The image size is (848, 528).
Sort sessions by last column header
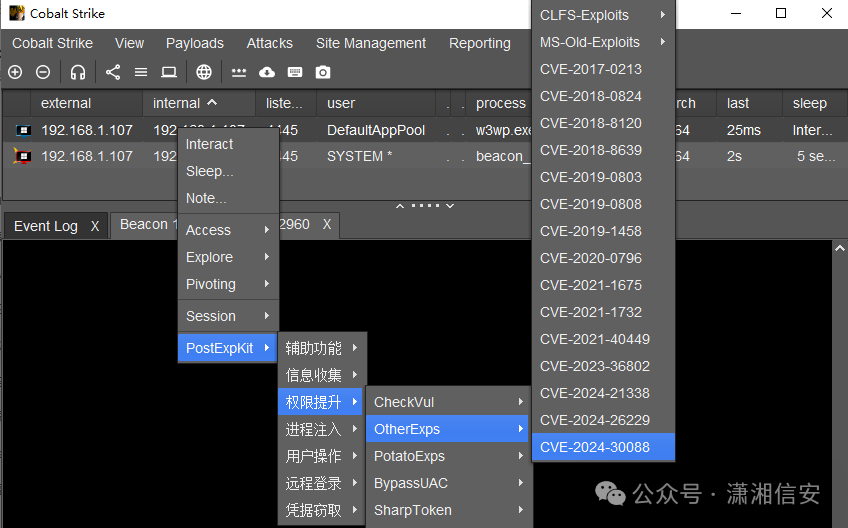(749, 103)
